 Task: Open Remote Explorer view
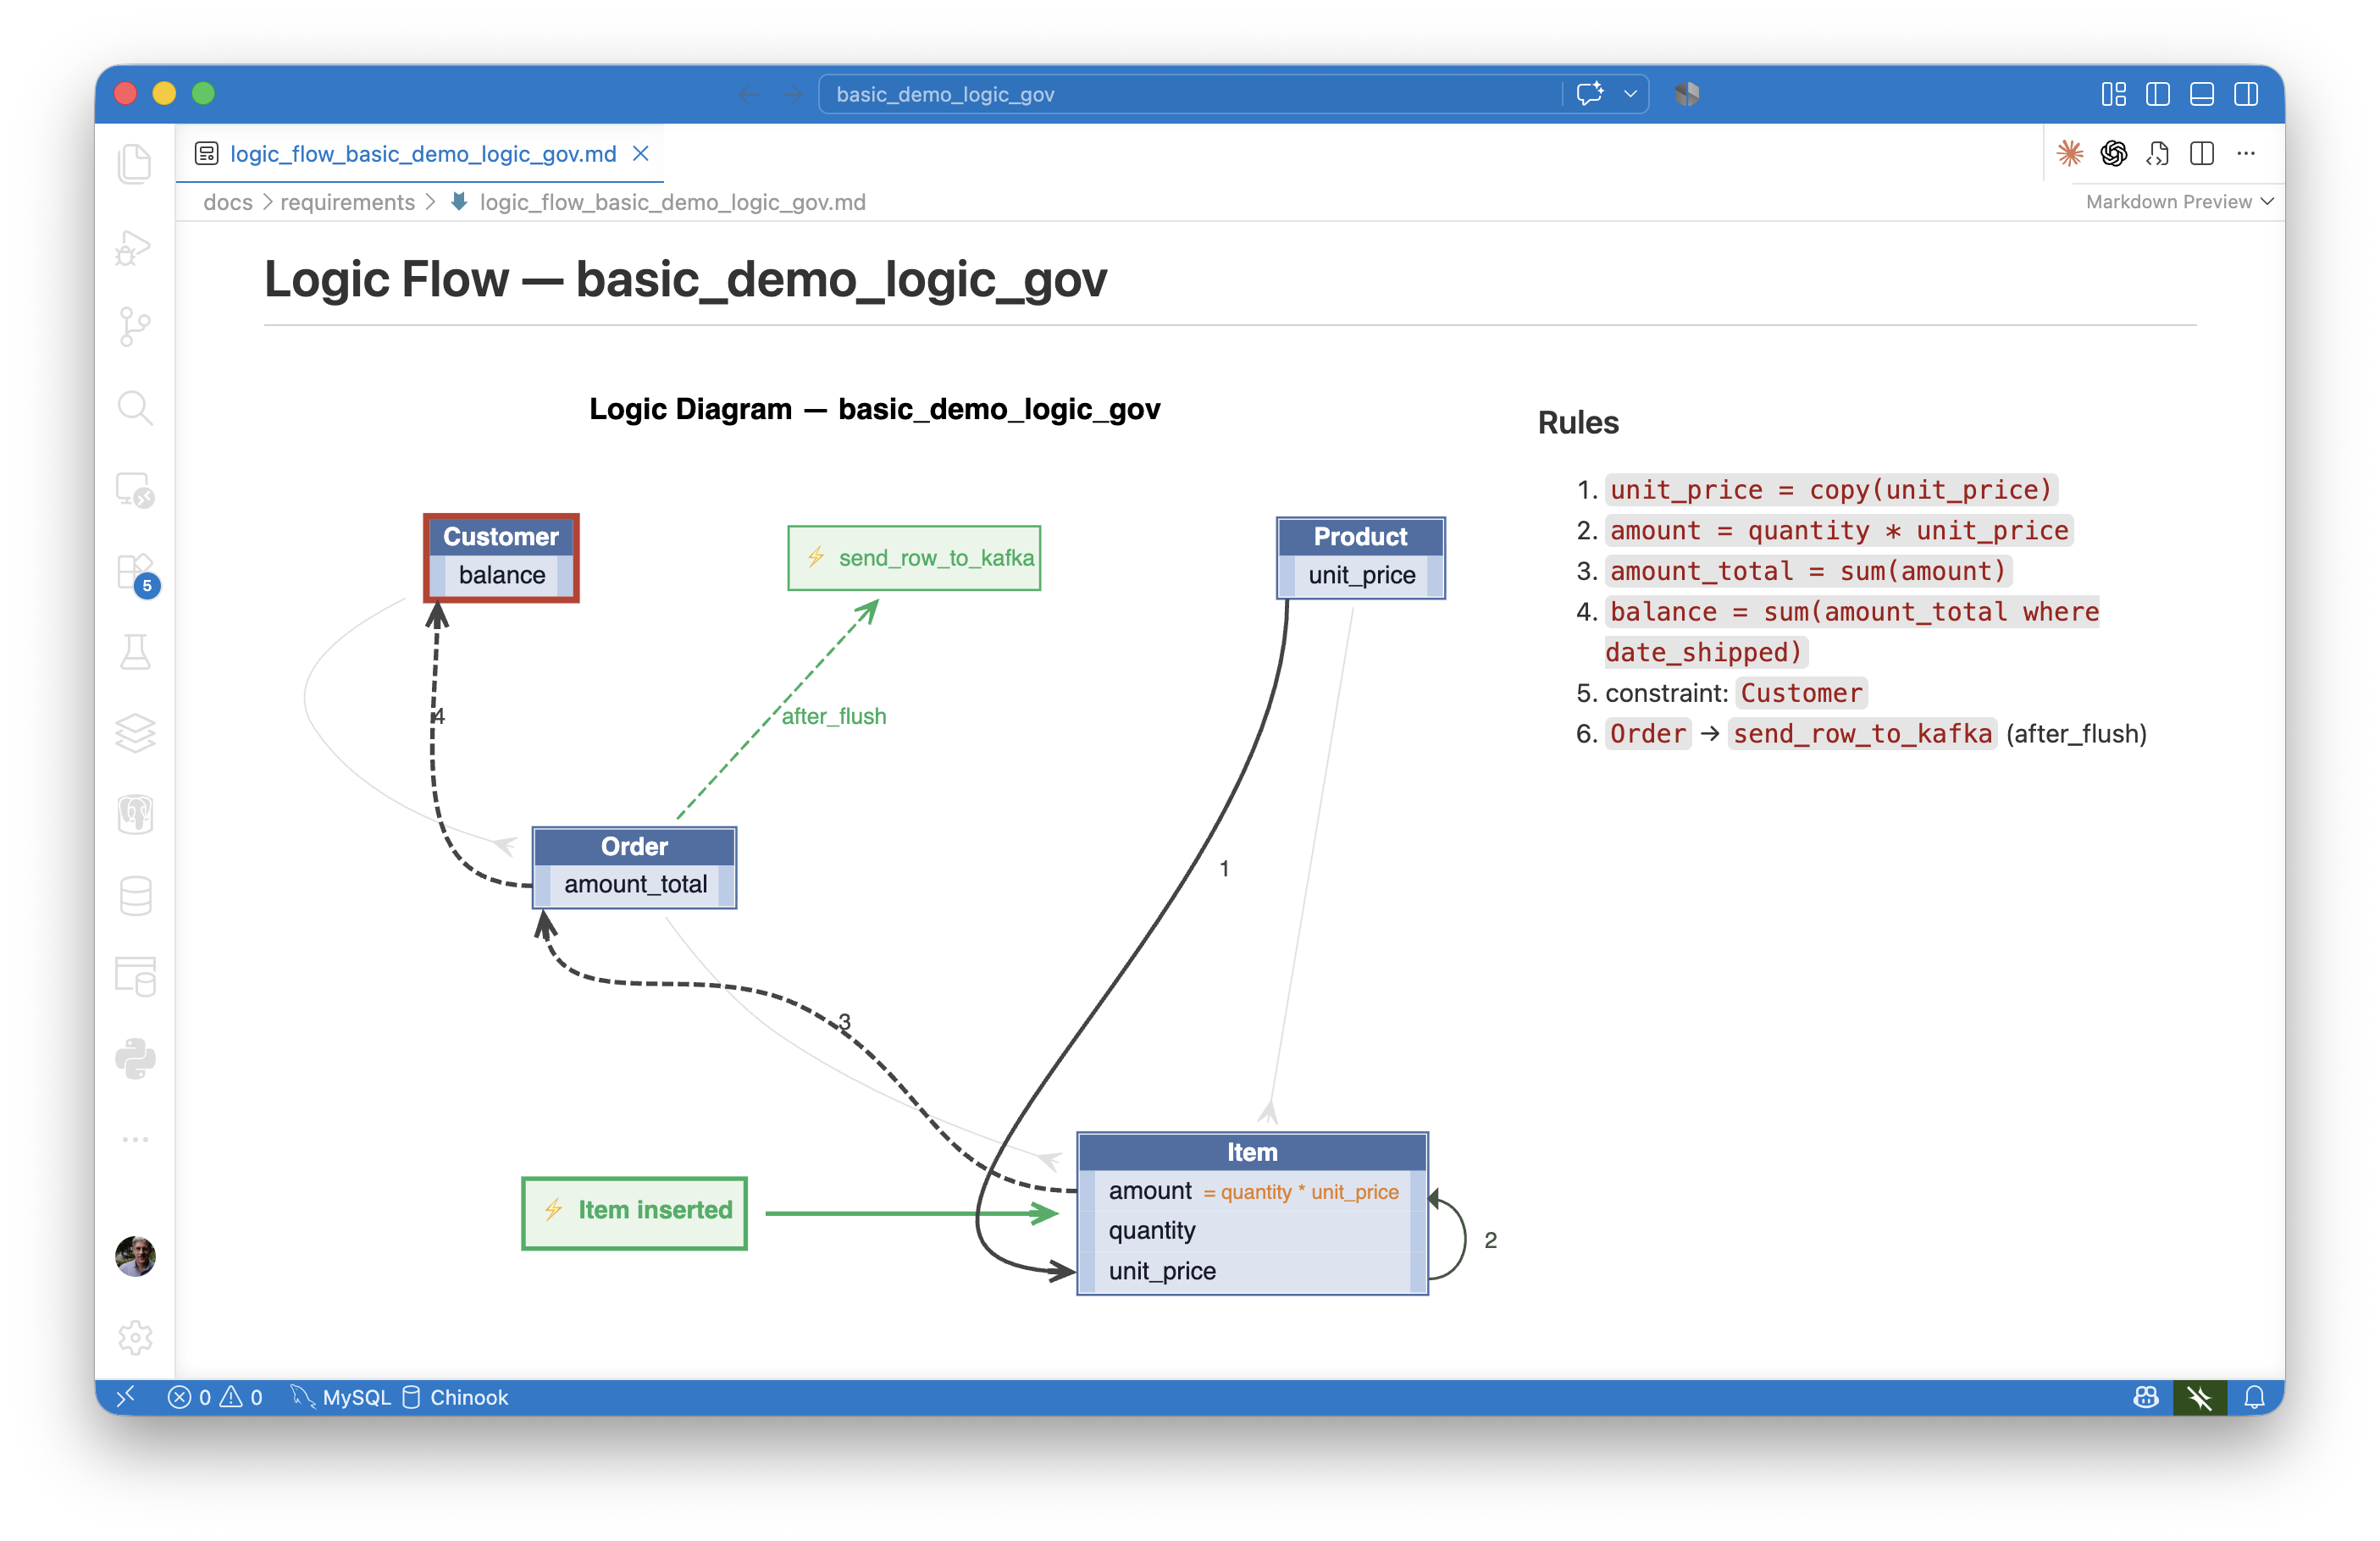tap(135, 490)
